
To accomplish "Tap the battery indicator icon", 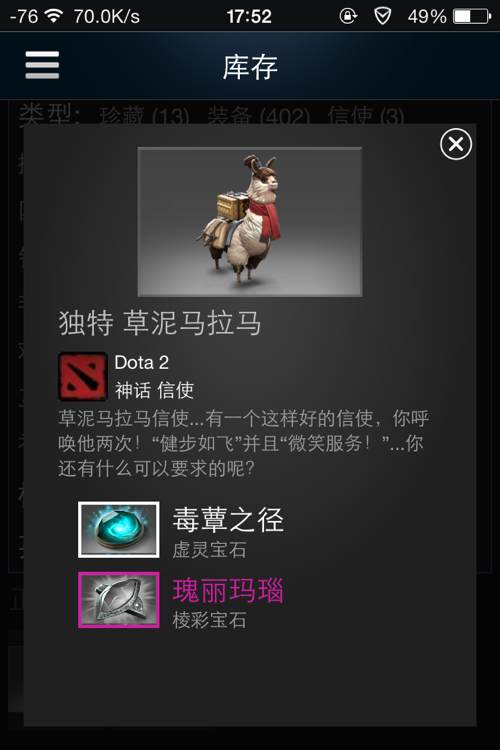I will pos(472,17).
